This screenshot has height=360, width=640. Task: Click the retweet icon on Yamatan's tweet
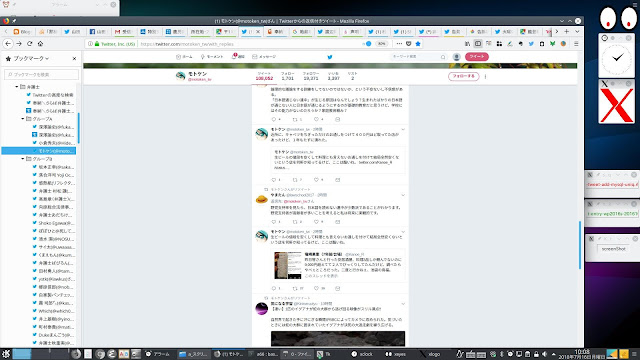click(295, 222)
